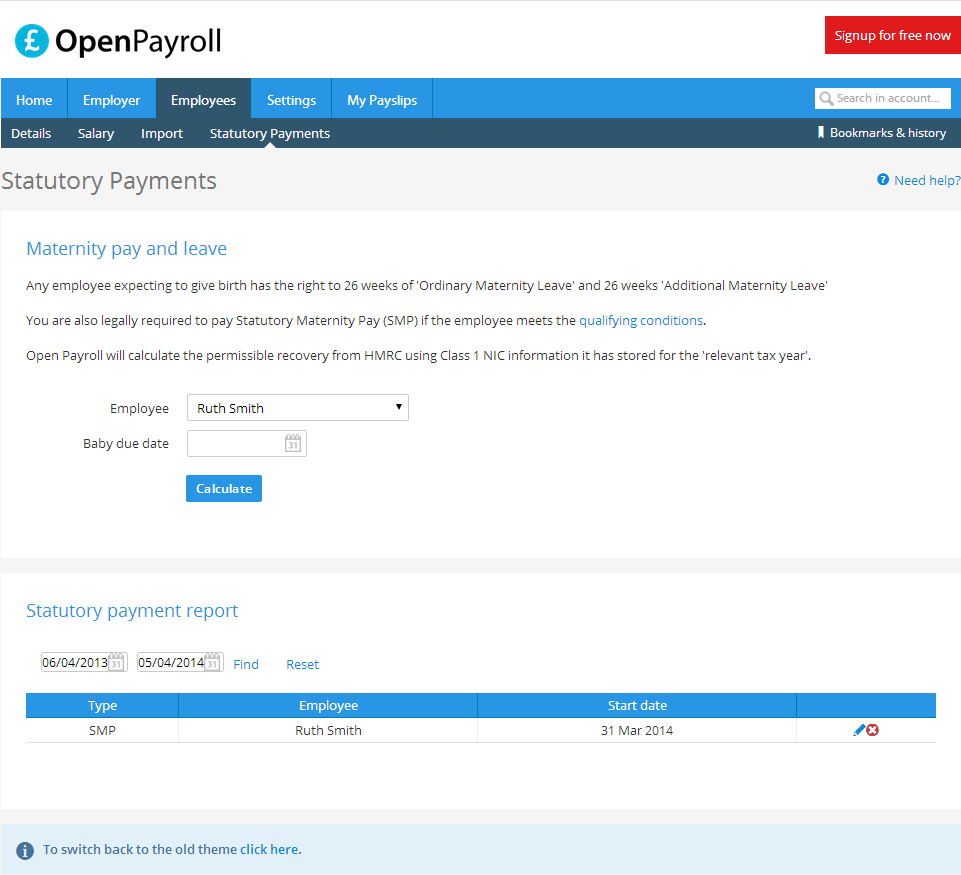Click the Statutory payment report heading

point(132,611)
